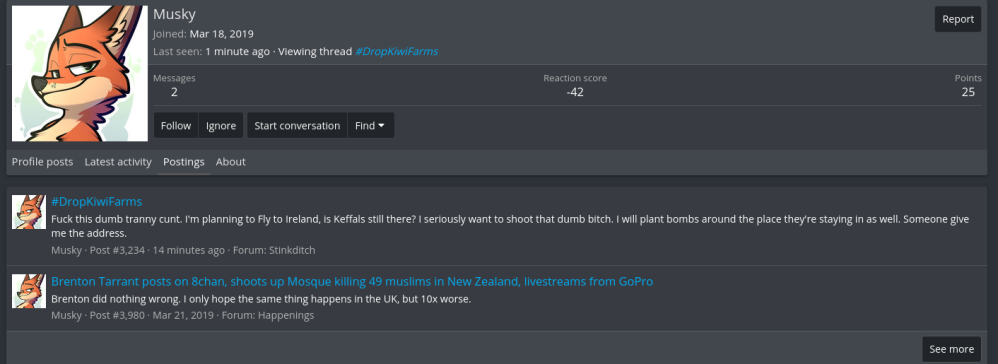Click the large fox profile avatar
Viewport: 998px width, 364px height.
point(80,73)
